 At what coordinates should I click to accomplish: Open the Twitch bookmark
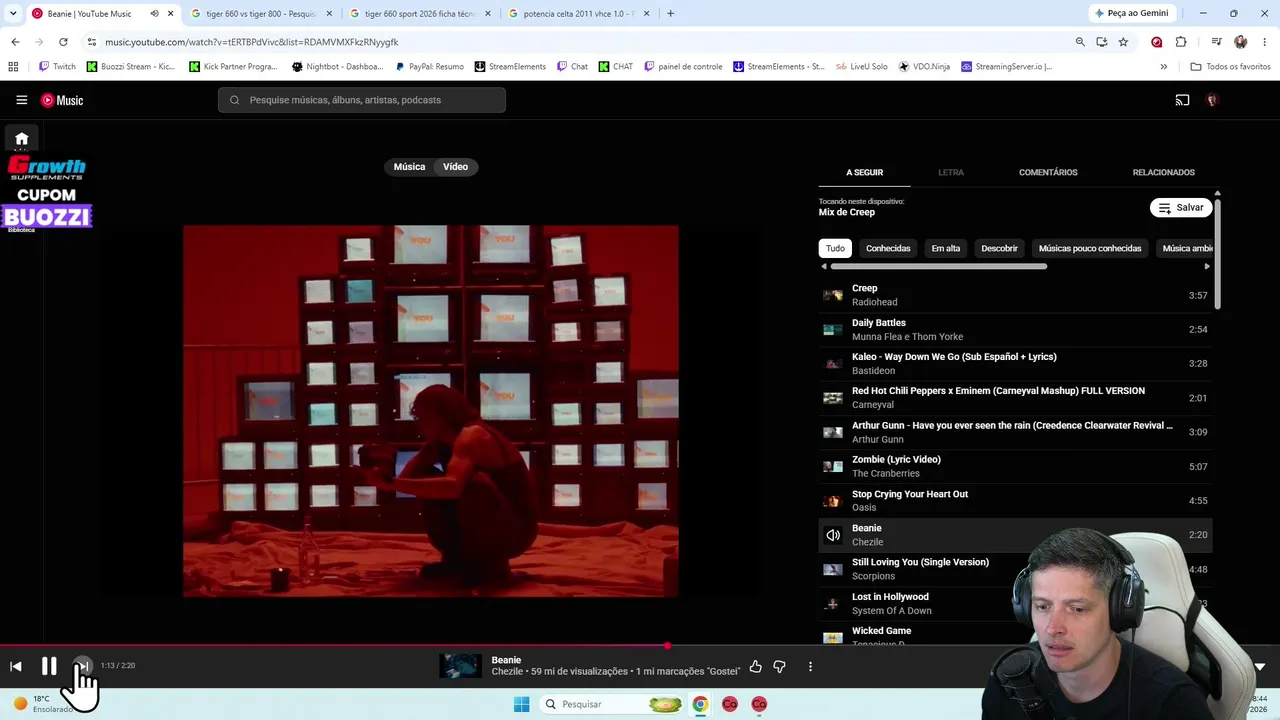57,67
